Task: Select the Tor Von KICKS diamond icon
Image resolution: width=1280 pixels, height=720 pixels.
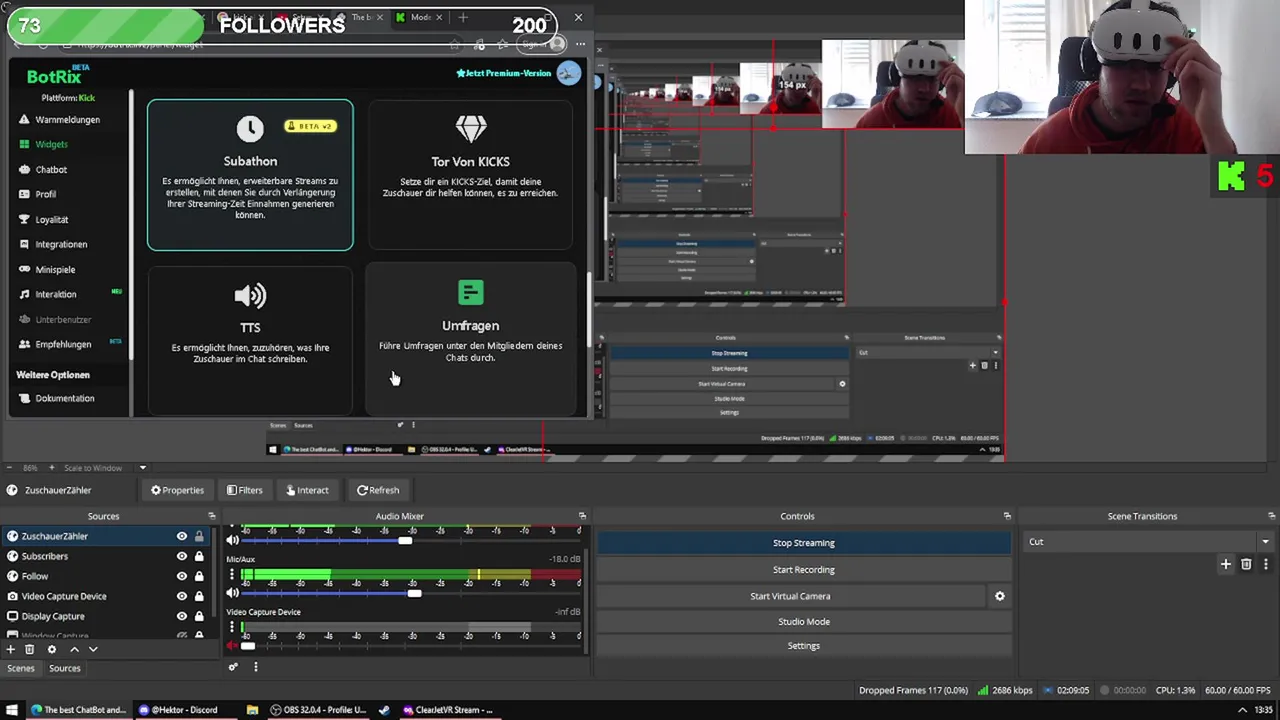Action: coord(470,128)
